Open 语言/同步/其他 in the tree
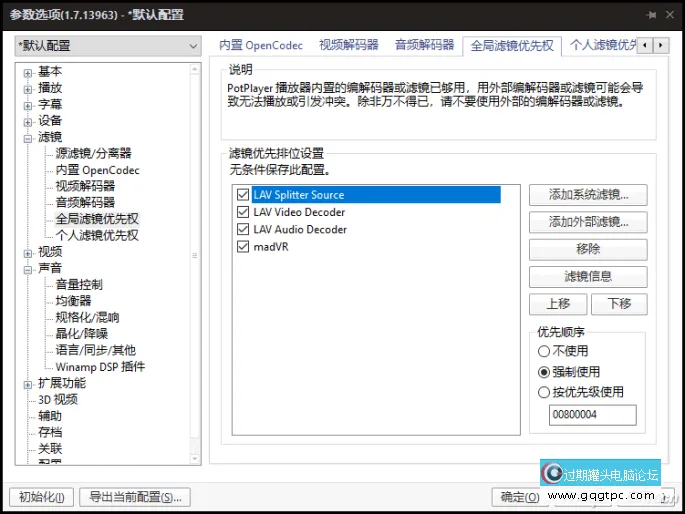Image resolution: width=685 pixels, height=514 pixels. tap(96, 350)
